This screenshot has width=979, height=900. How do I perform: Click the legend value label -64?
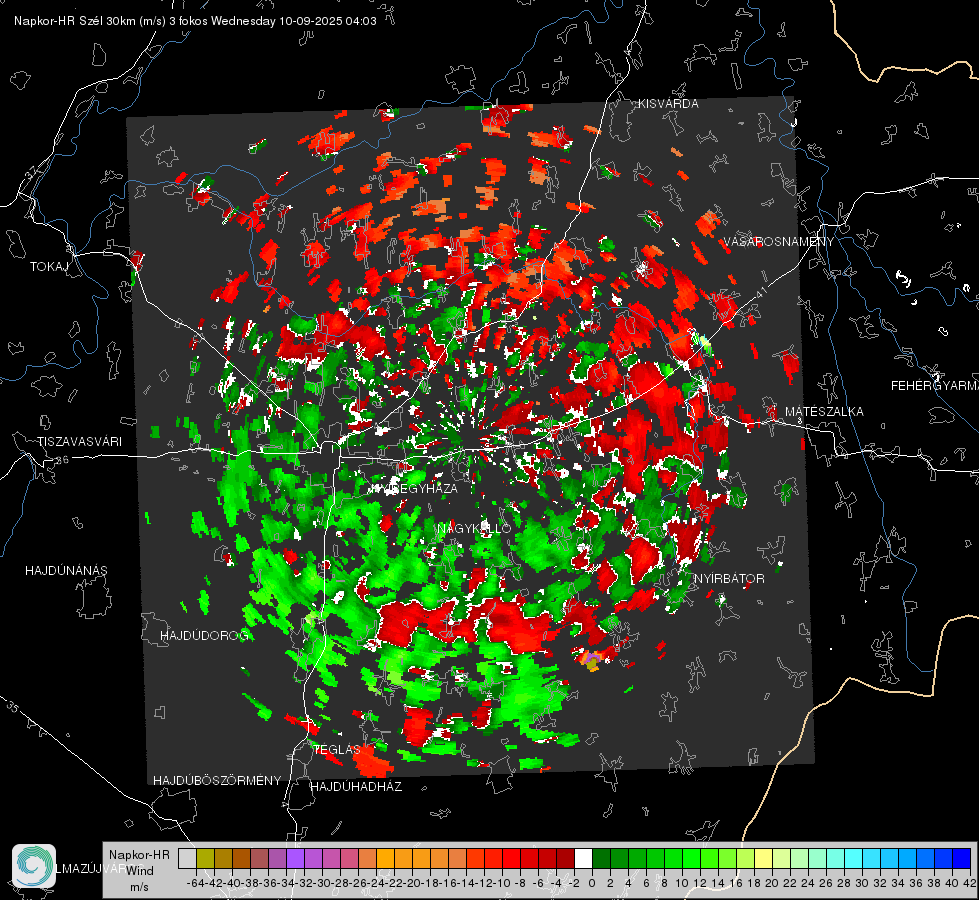[195, 883]
